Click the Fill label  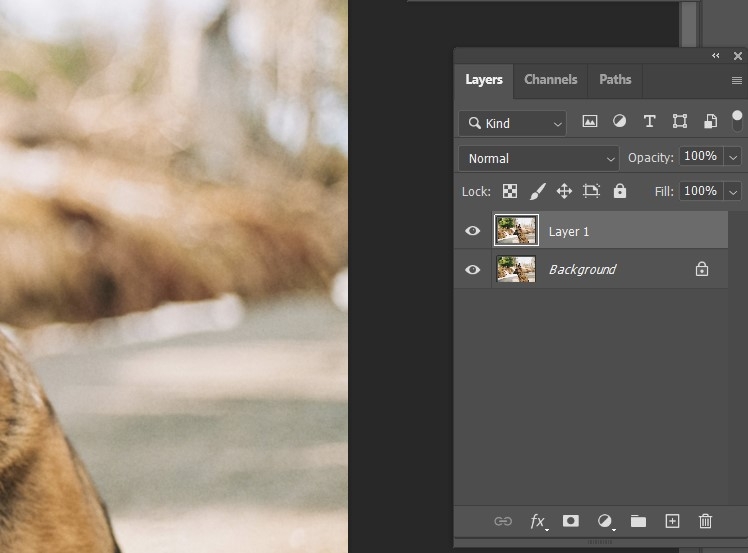tap(664, 192)
